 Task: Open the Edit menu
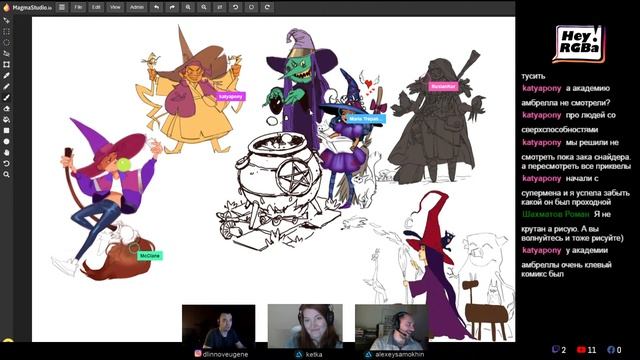(96, 7)
